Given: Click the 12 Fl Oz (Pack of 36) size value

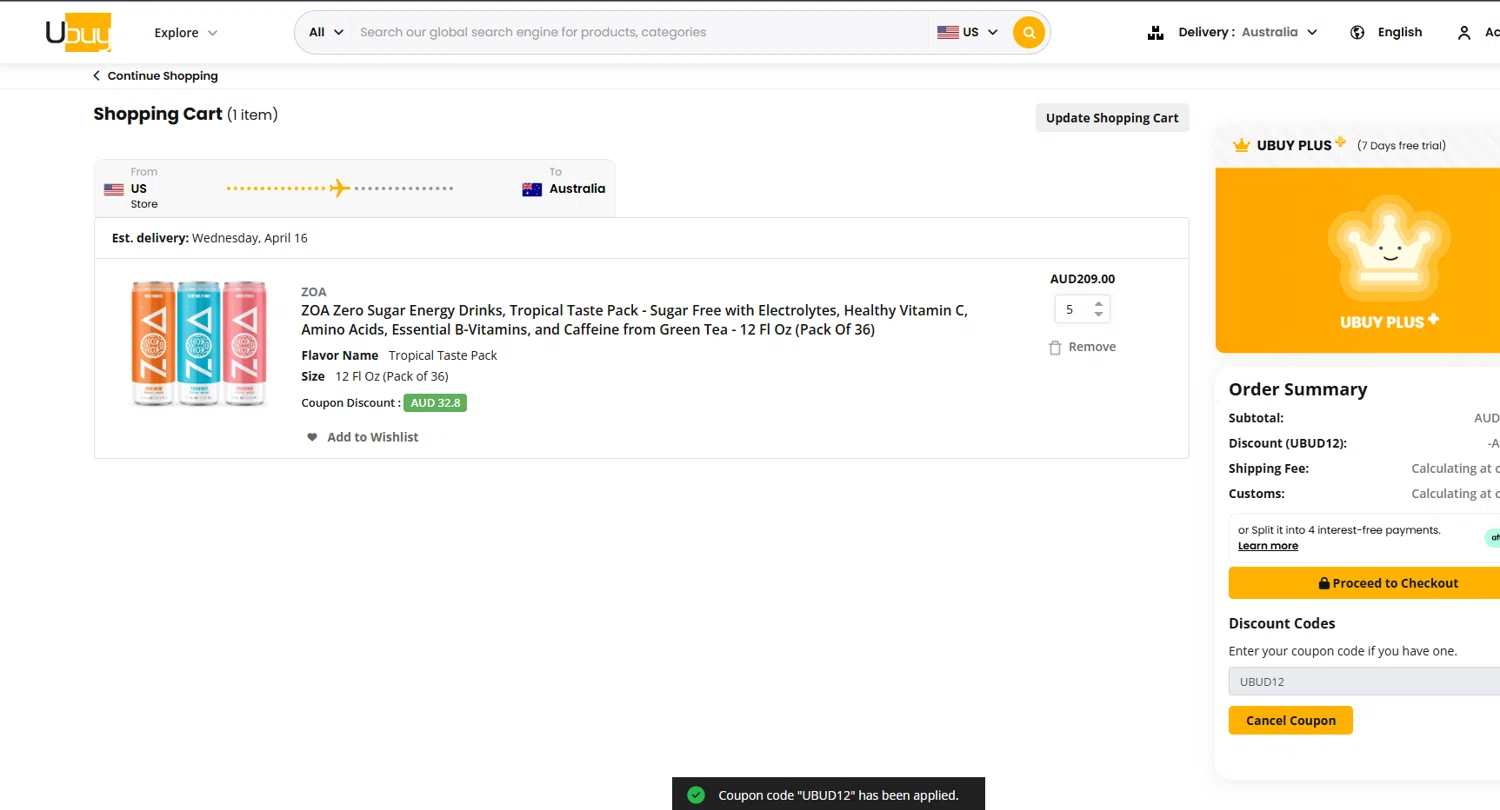Looking at the screenshot, I should 391,376.
